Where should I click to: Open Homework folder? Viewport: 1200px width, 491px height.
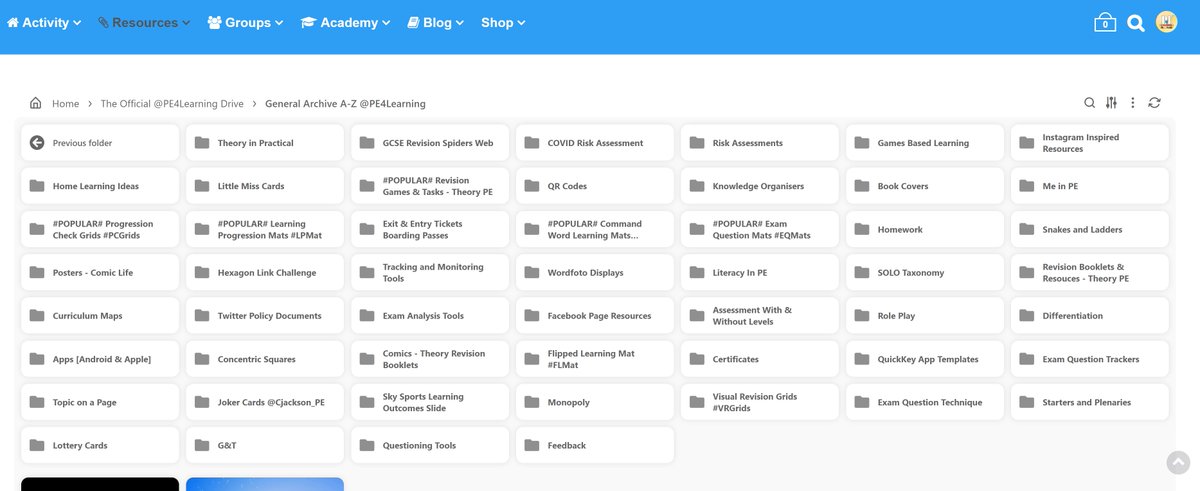(925, 229)
